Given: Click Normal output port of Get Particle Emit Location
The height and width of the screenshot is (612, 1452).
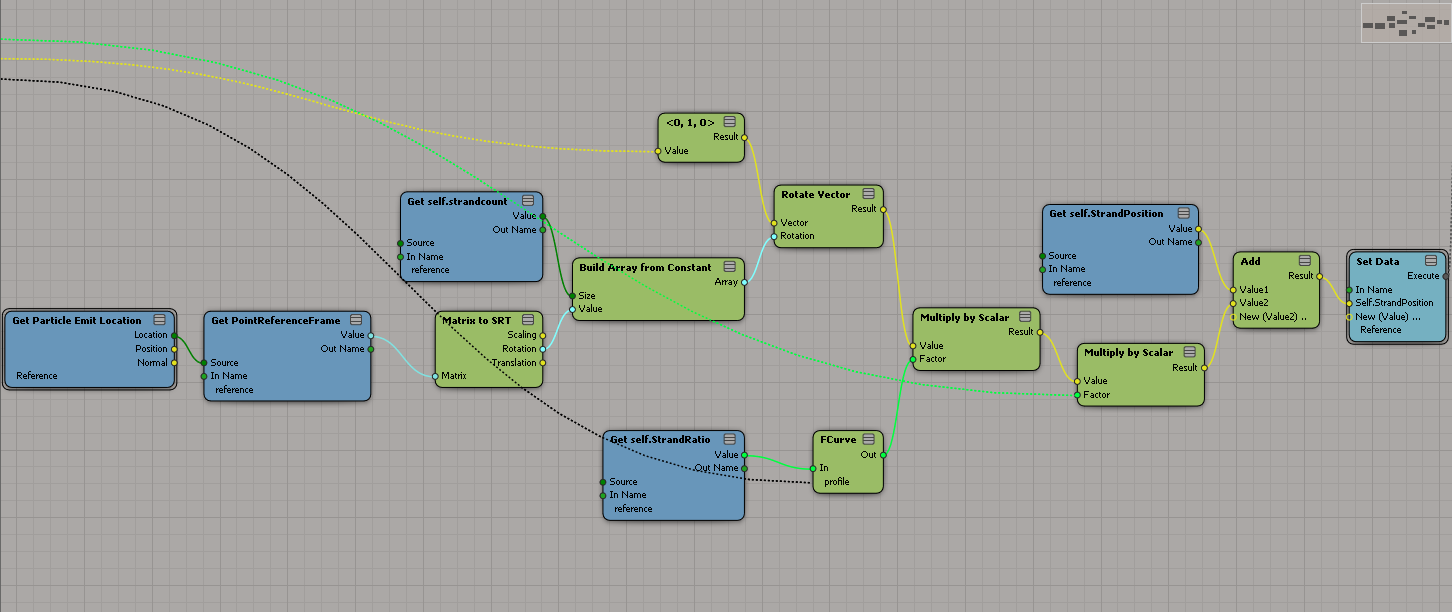Looking at the screenshot, I should [174, 363].
